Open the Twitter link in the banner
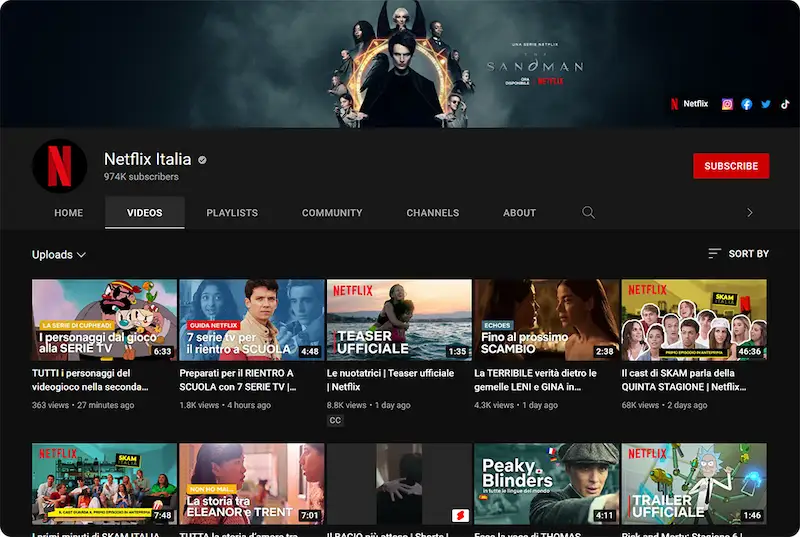Image resolution: width=800 pixels, height=537 pixels. (766, 104)
